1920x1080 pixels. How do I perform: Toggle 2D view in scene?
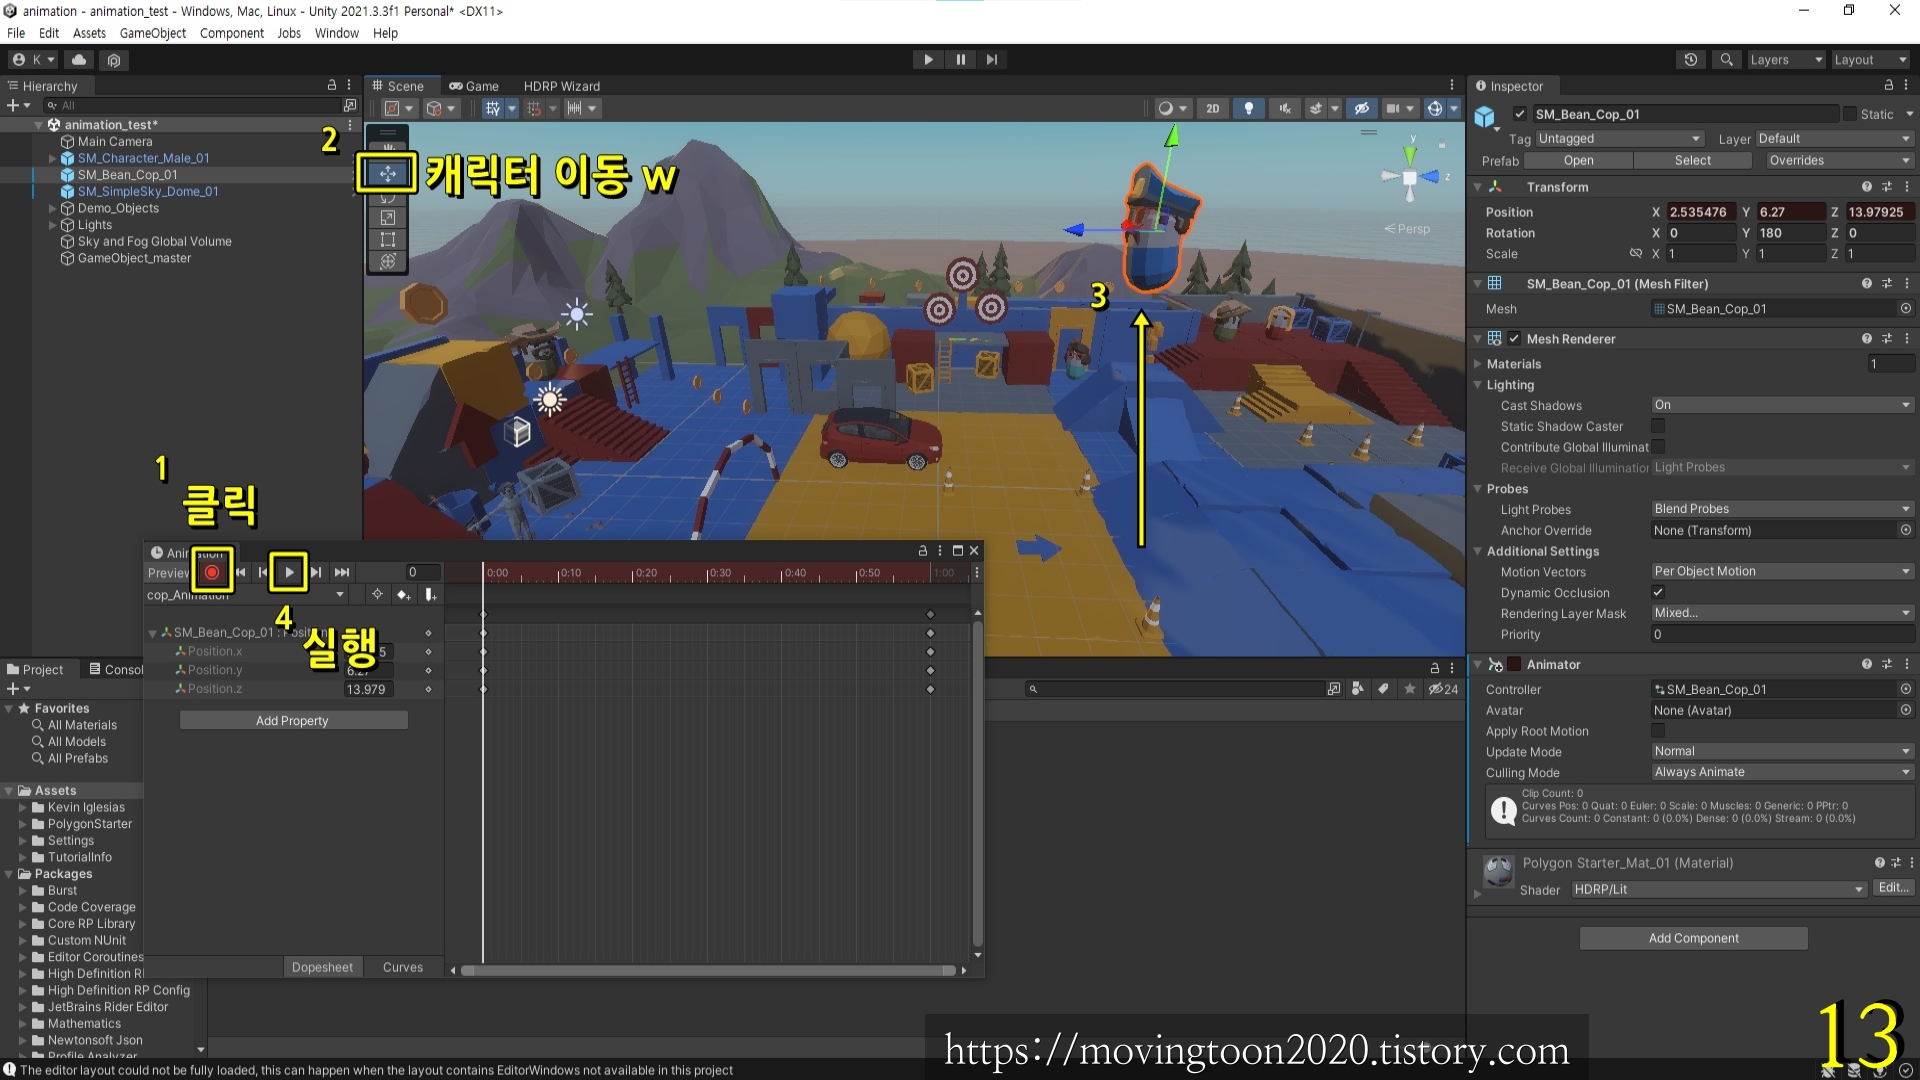pyautogui.click(x=1212, y=108)
